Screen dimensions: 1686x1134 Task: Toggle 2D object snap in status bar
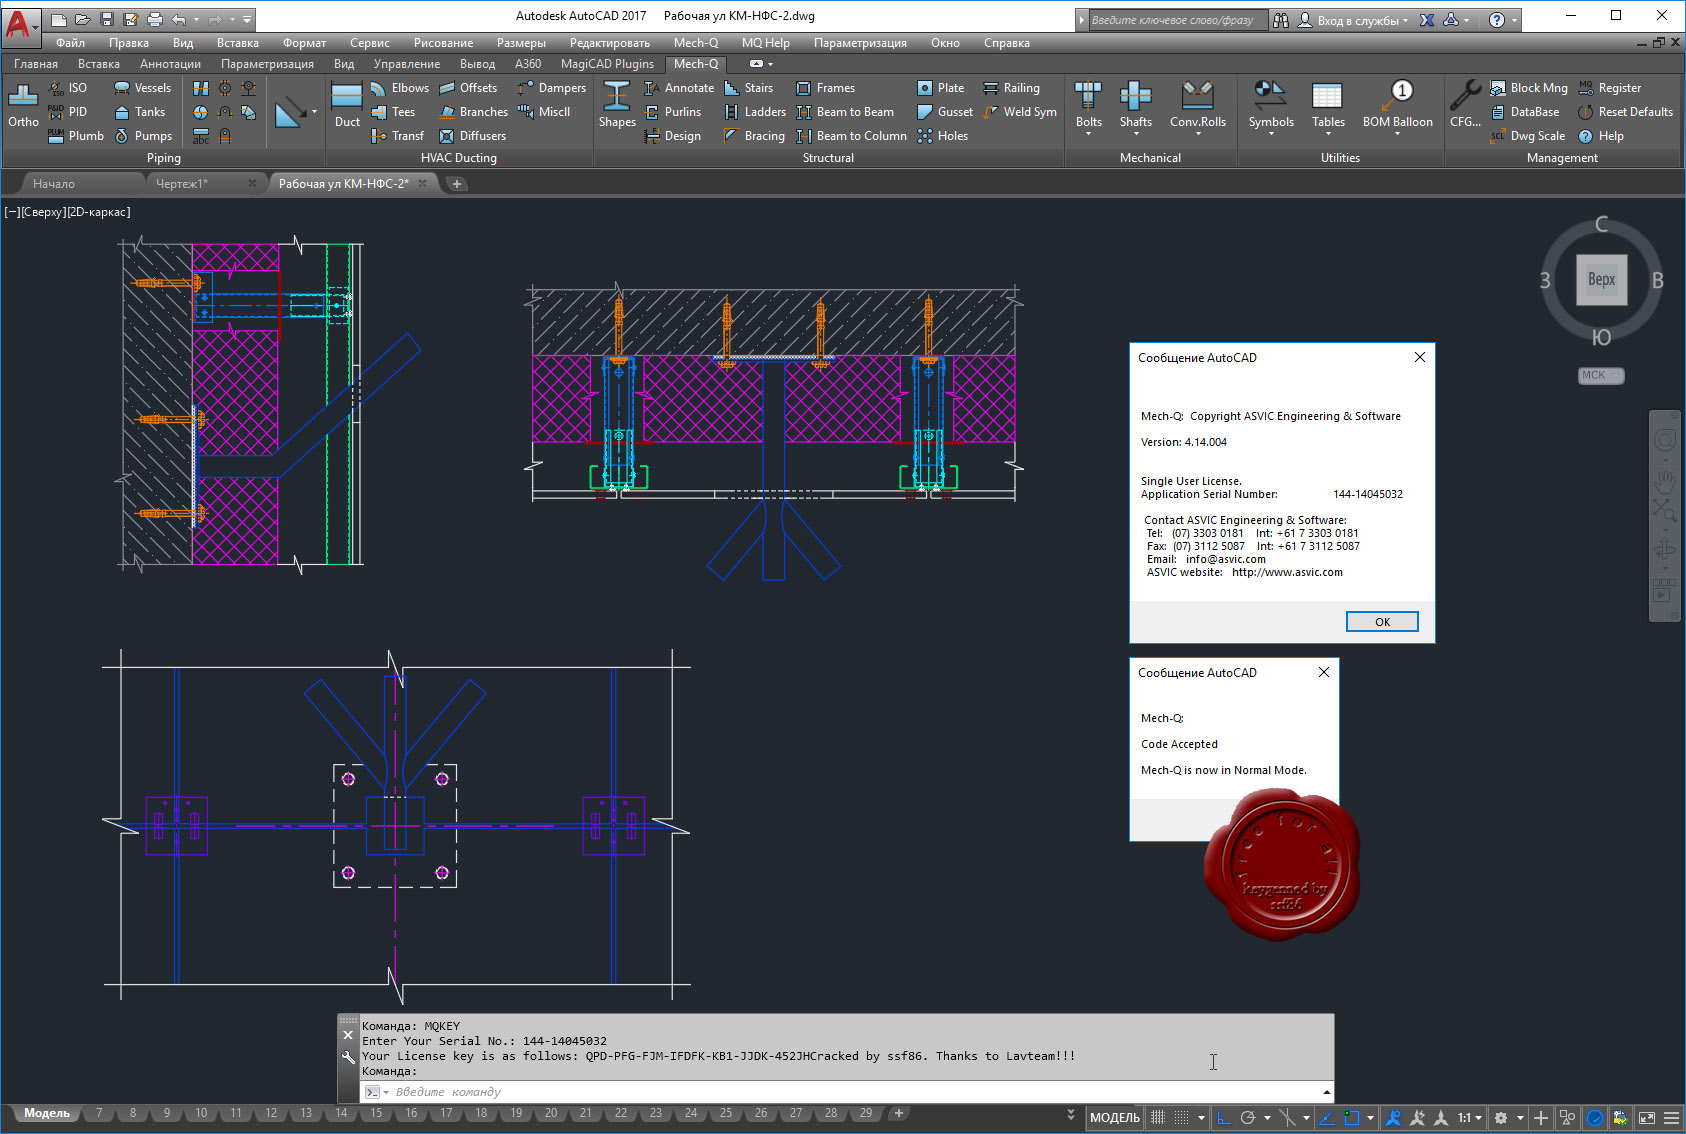1352,1118
